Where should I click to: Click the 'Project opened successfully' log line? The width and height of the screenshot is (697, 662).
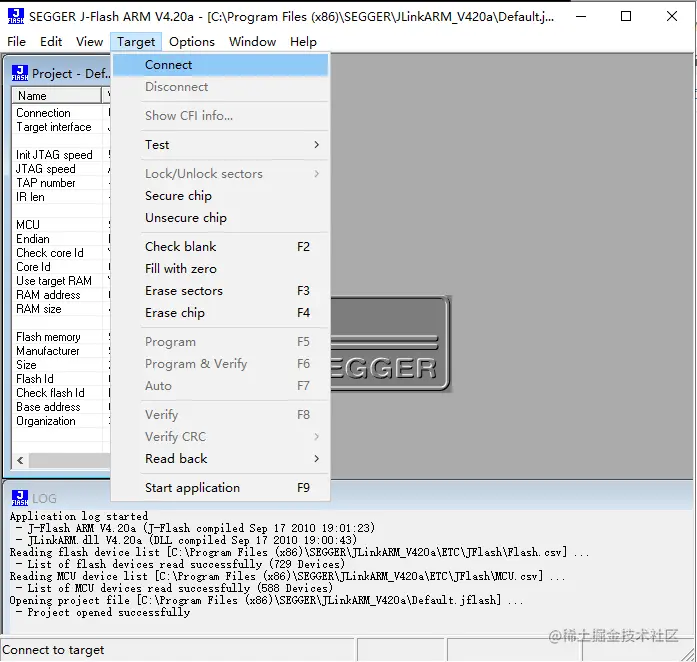tap(108, 613)
